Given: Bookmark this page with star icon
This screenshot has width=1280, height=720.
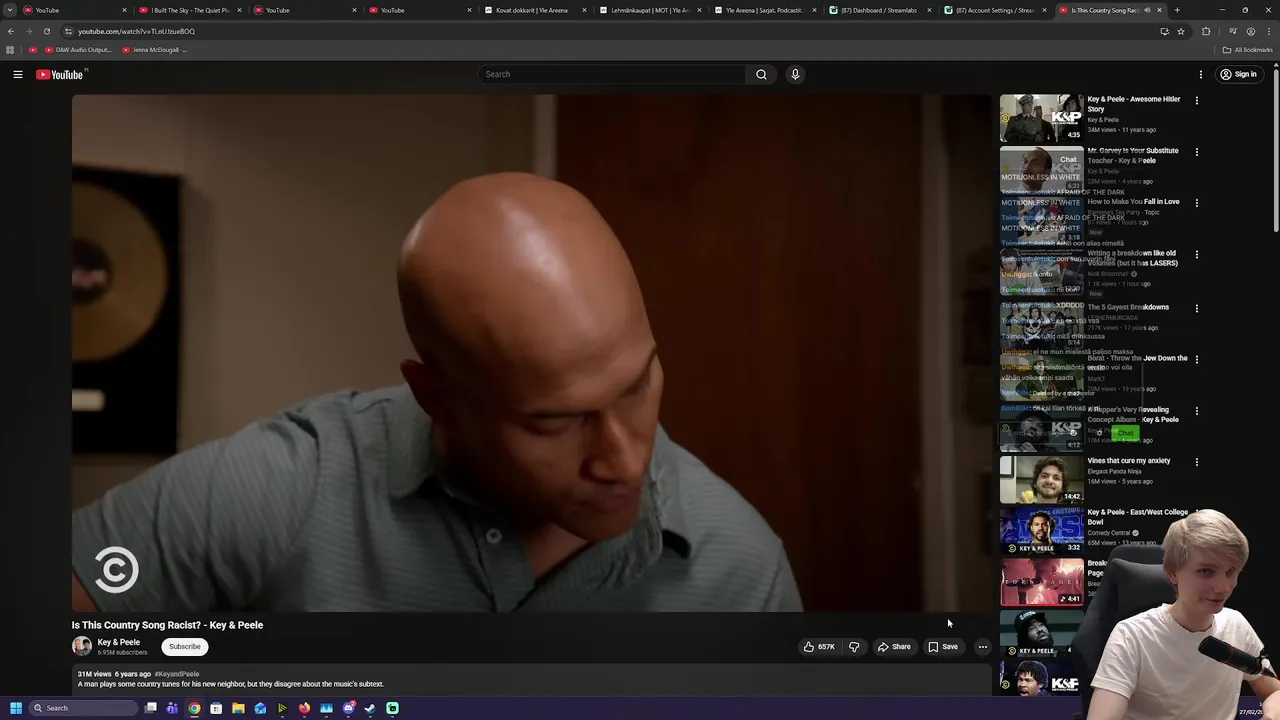Looking at the screenshot, I should pyautogui.click(x=1181, y=31).
